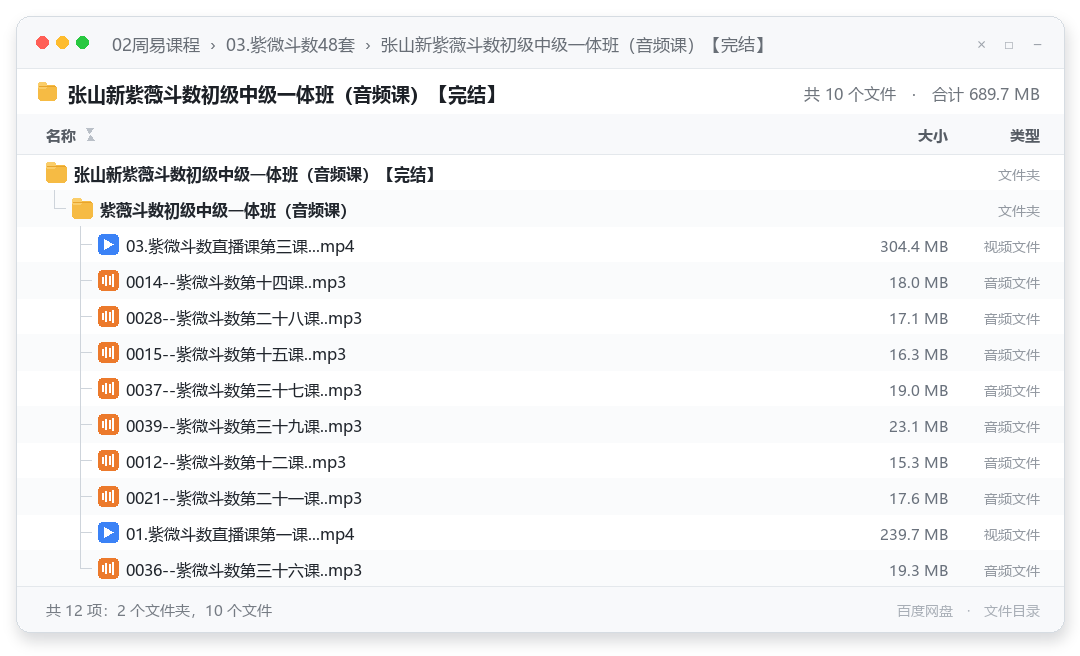Open the 03.紫微斗数48套 breadcrumb
The image size is (1080, 656).
[x=291, y=45]
